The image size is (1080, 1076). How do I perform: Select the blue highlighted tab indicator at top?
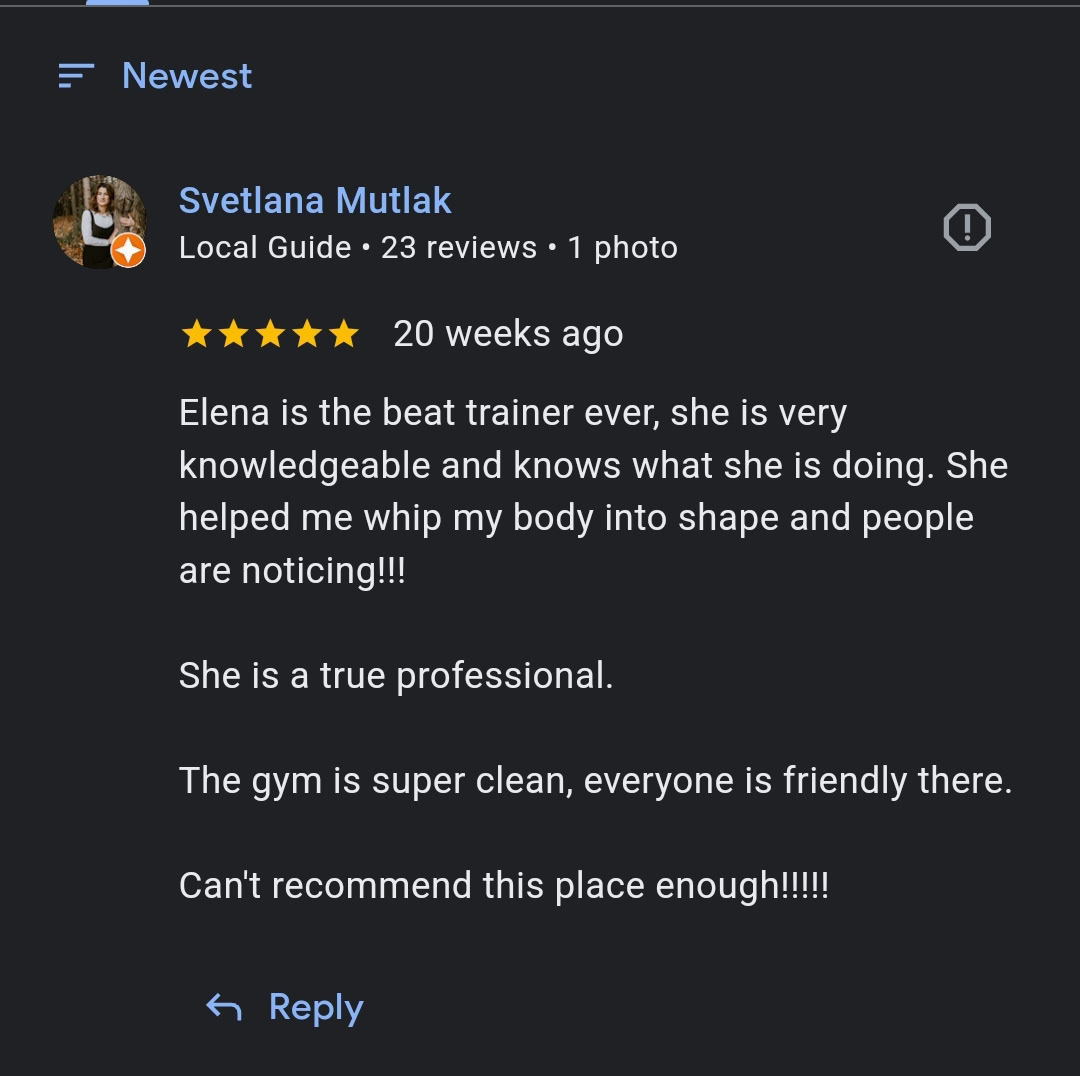(117, 3)
